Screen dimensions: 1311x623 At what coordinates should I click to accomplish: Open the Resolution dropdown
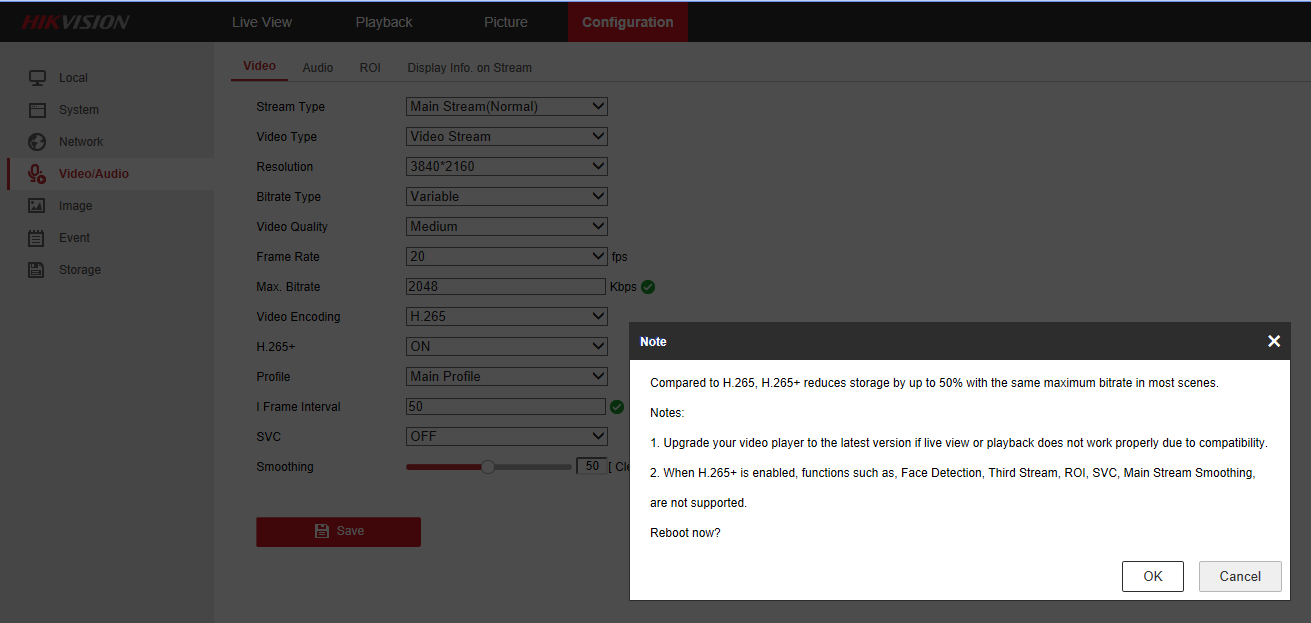click(x=506, y=166)
